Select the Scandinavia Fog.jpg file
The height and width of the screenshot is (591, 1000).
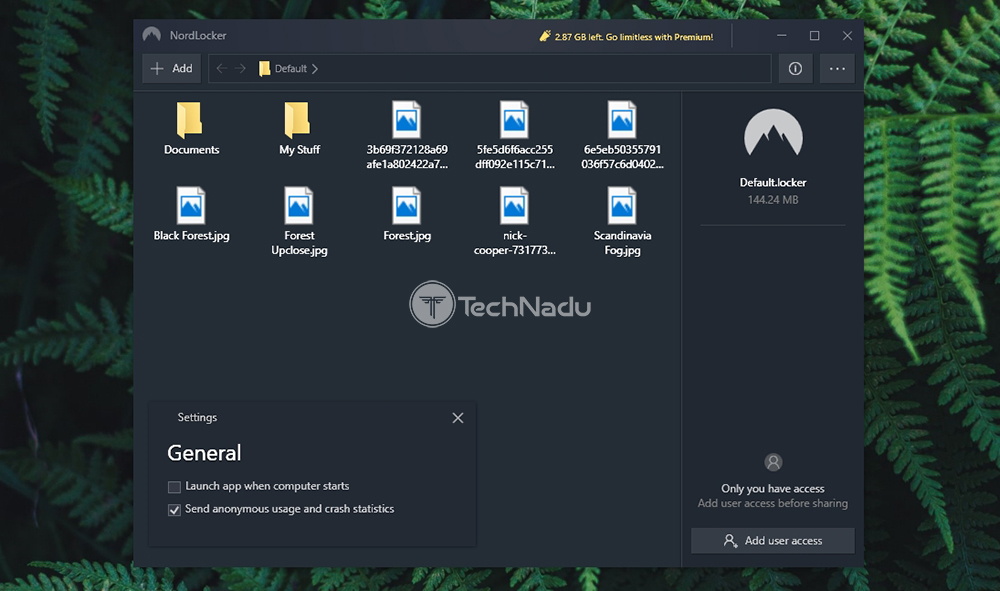pos(622,221)
